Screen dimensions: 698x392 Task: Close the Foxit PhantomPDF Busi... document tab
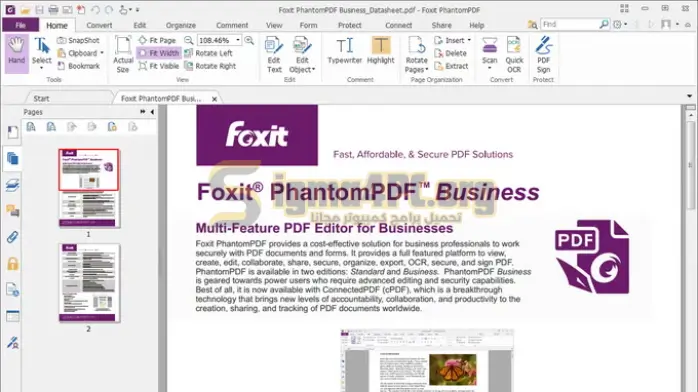coord(214,99)
